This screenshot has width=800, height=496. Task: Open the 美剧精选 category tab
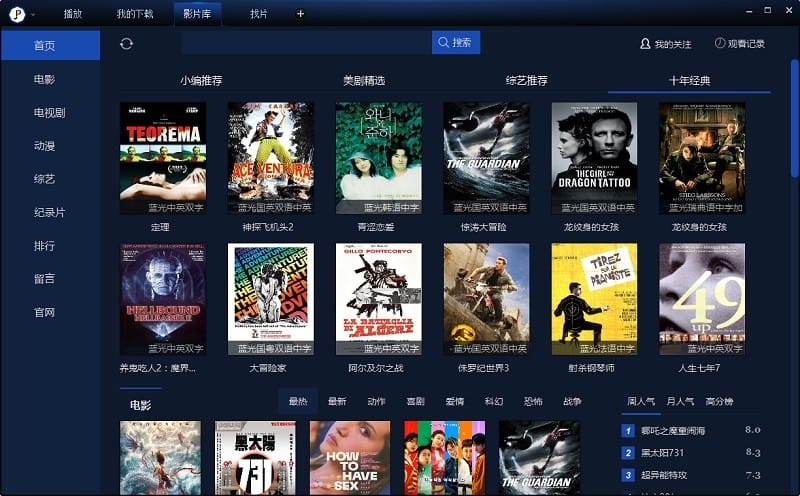point(364,81)
